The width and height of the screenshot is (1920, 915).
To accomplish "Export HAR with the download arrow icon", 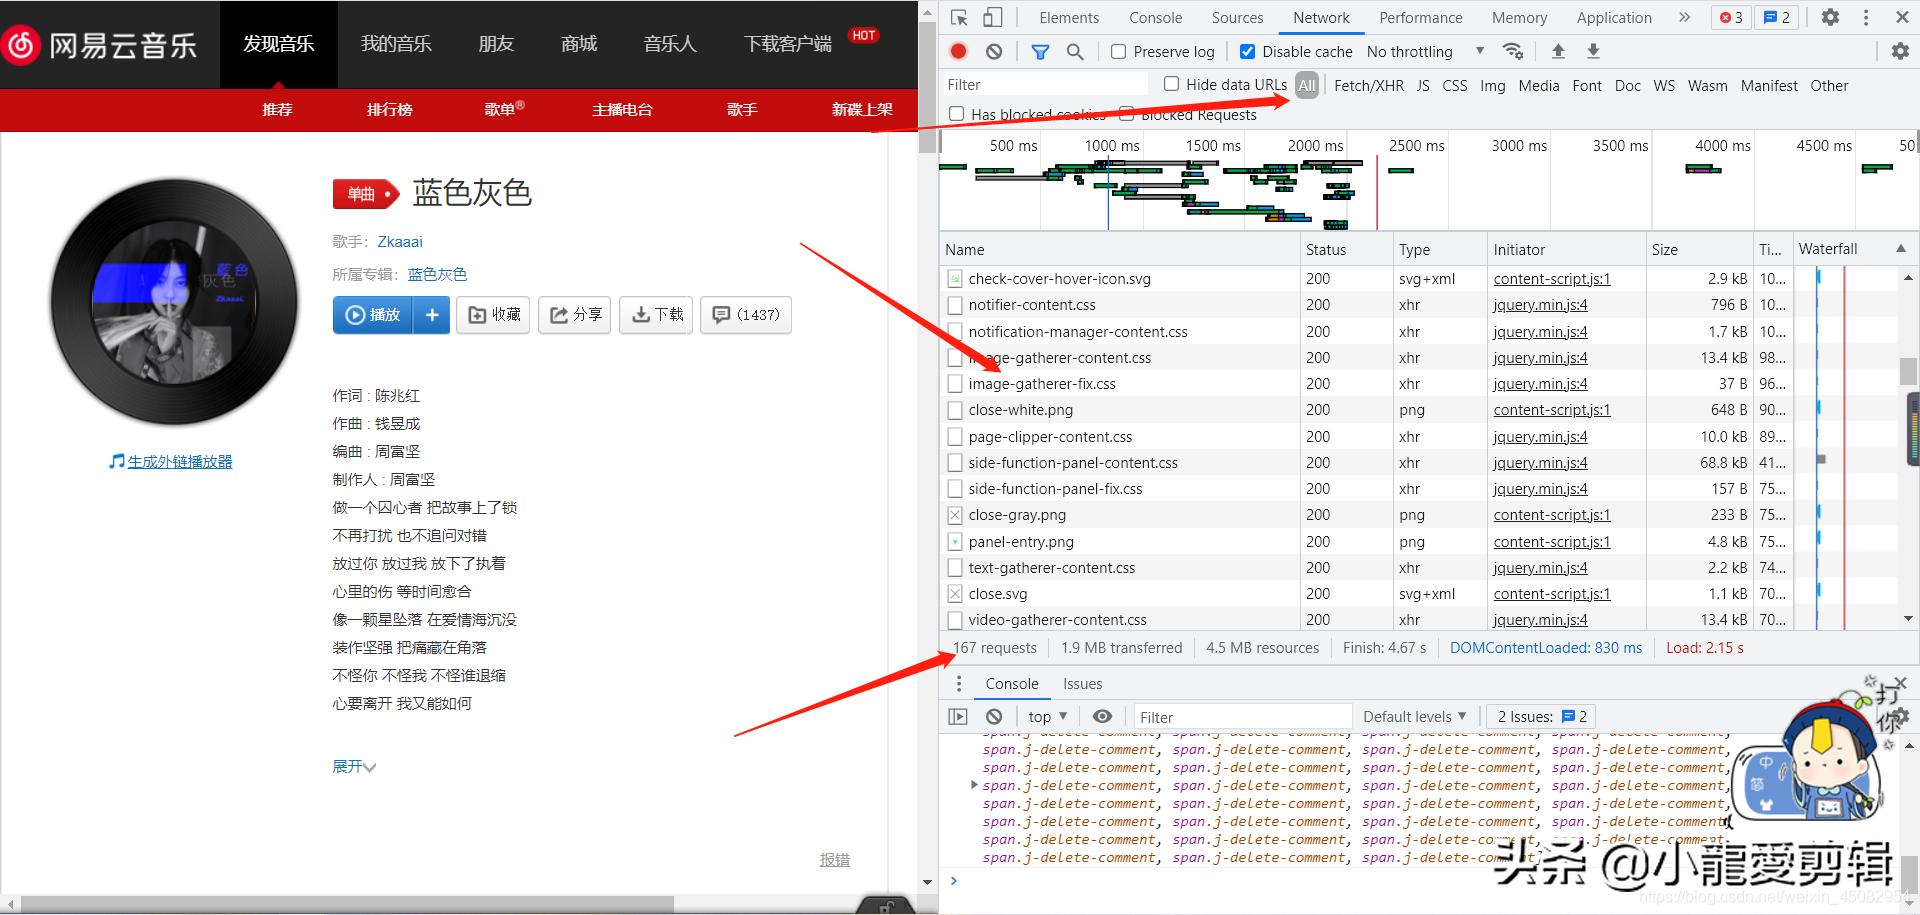I will pyautogui.click(x=1593, y=51).
